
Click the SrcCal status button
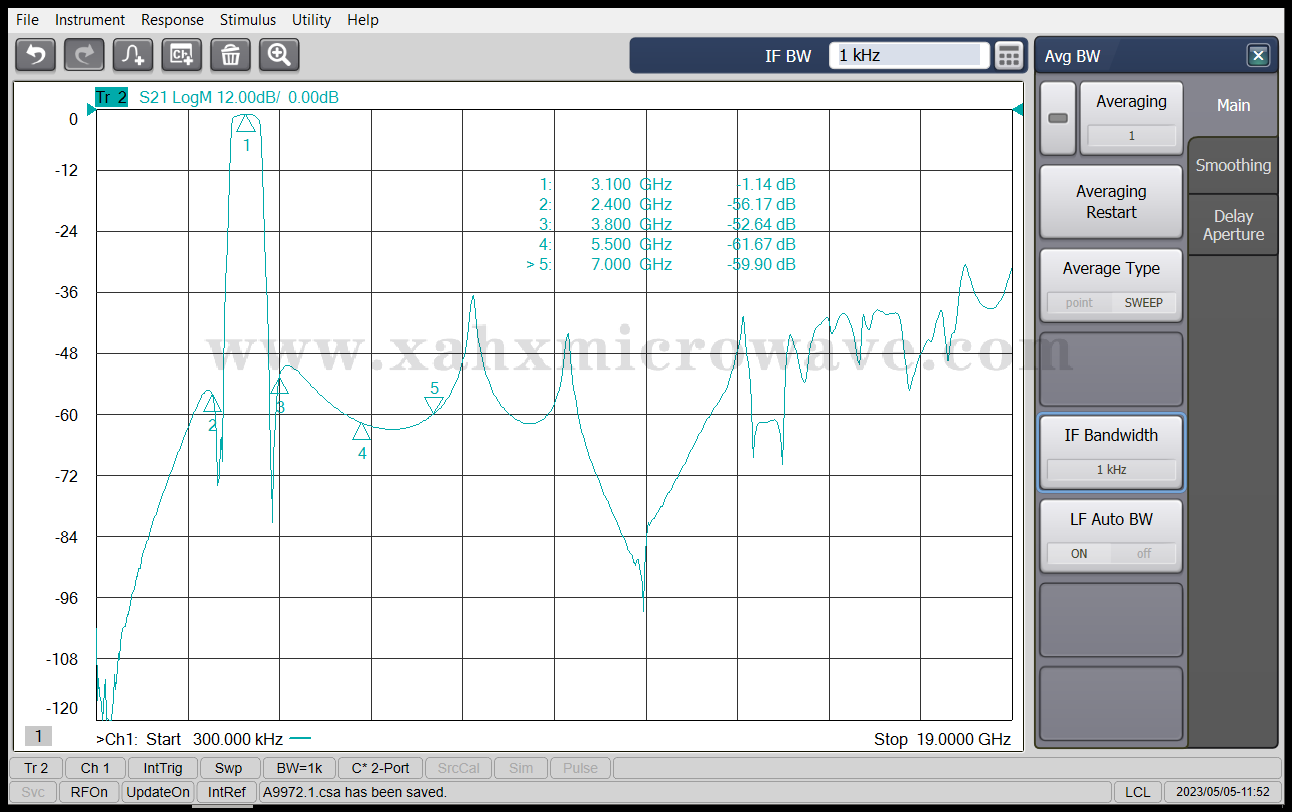pyautogui.click(x=458, y=768)
